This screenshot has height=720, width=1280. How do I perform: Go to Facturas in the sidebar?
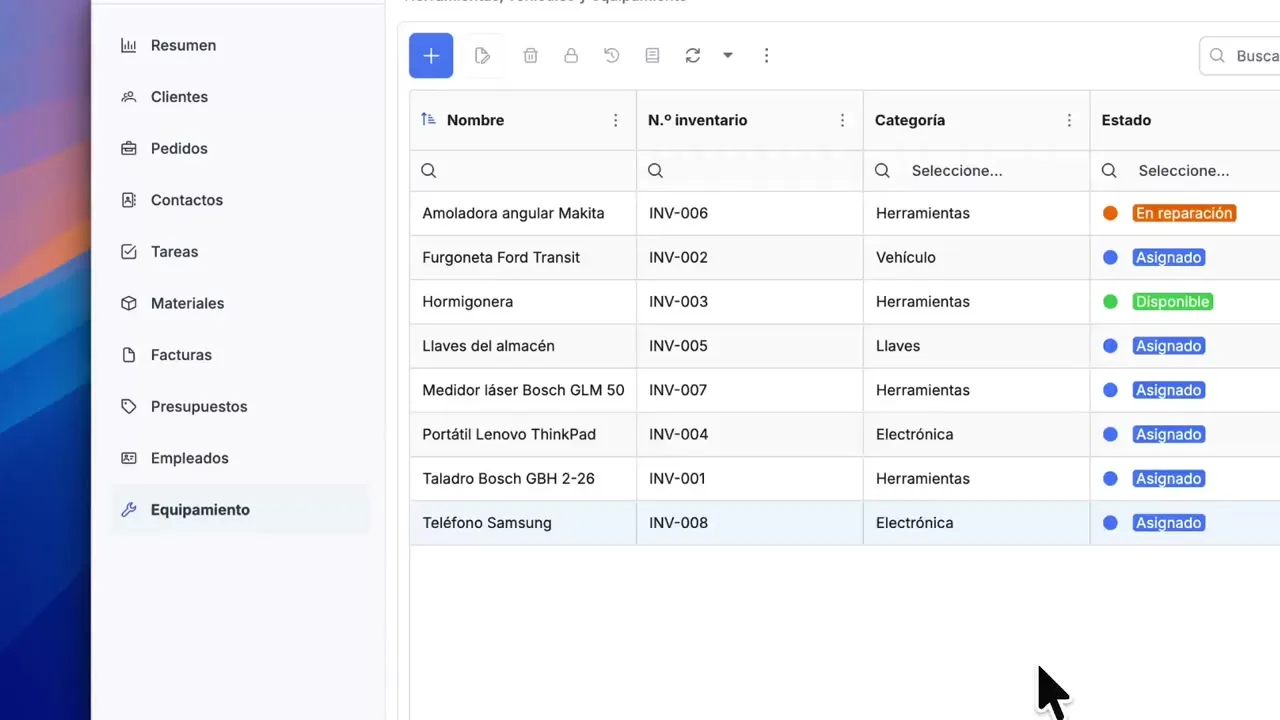[x=181, y=355]
